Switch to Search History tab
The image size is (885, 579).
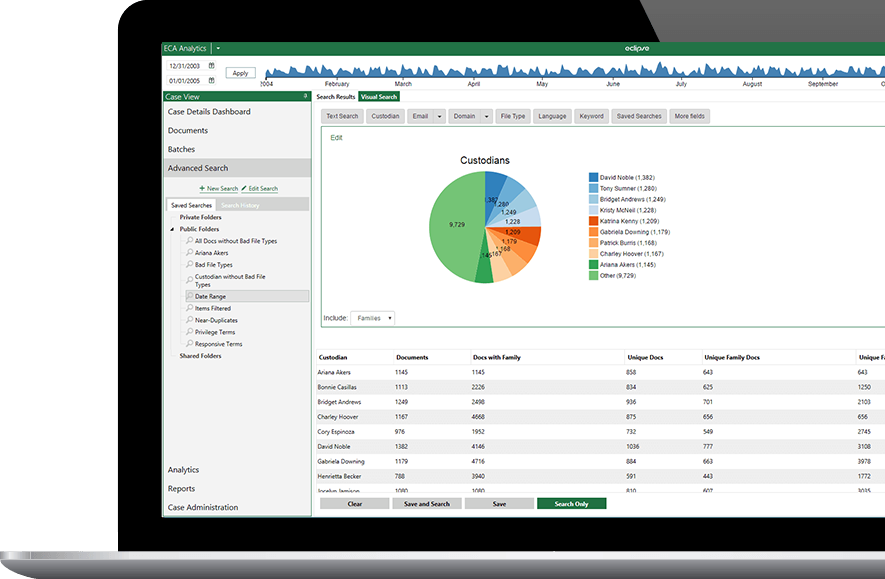pos(240,205)
